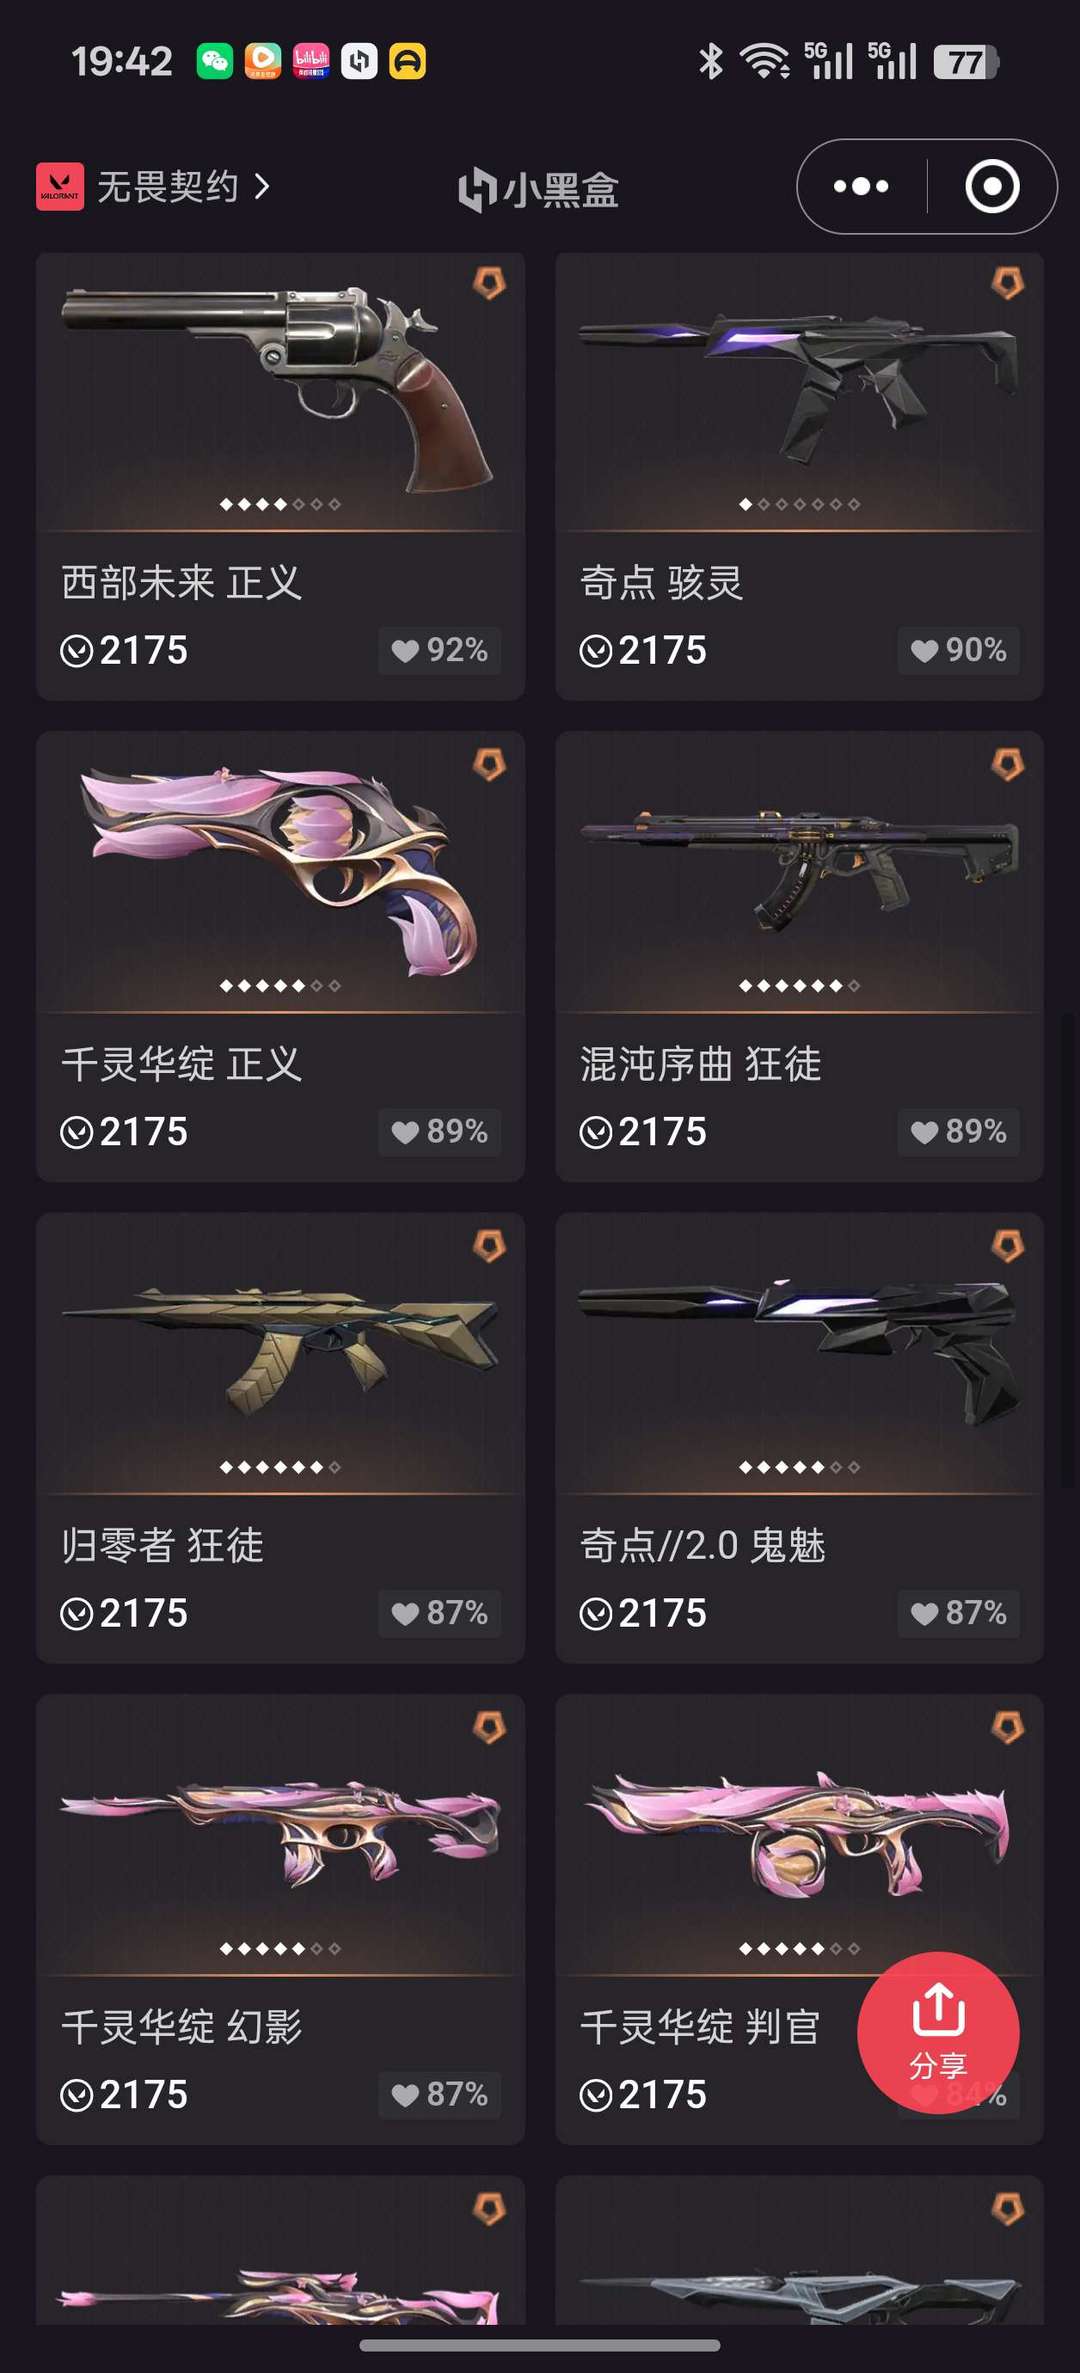Viewport: 1080px width, 2373px height.
Task: Tap the red share button
Action: pyautogui.click(x=938, y=2033)
